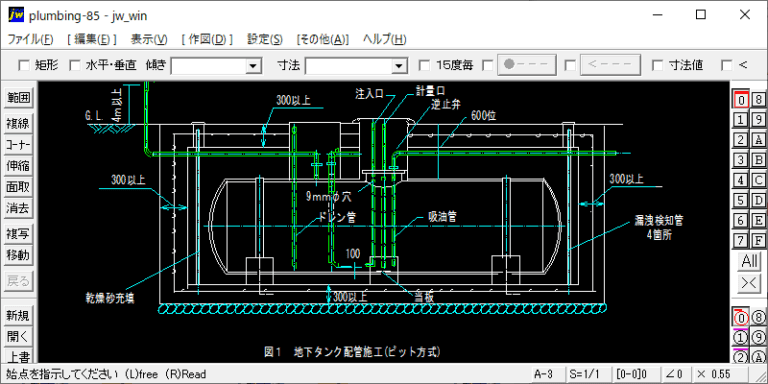Select the 消去 tool
This screenshot has width=768, height=384.
(18, 208)
